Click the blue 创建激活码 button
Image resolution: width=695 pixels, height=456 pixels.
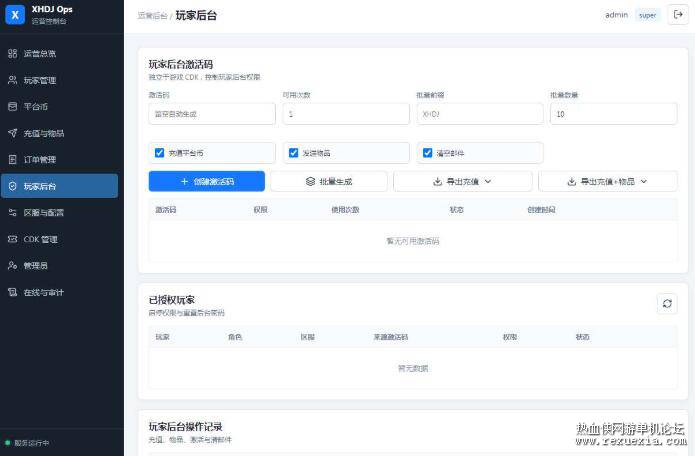[x=207, y=181]
